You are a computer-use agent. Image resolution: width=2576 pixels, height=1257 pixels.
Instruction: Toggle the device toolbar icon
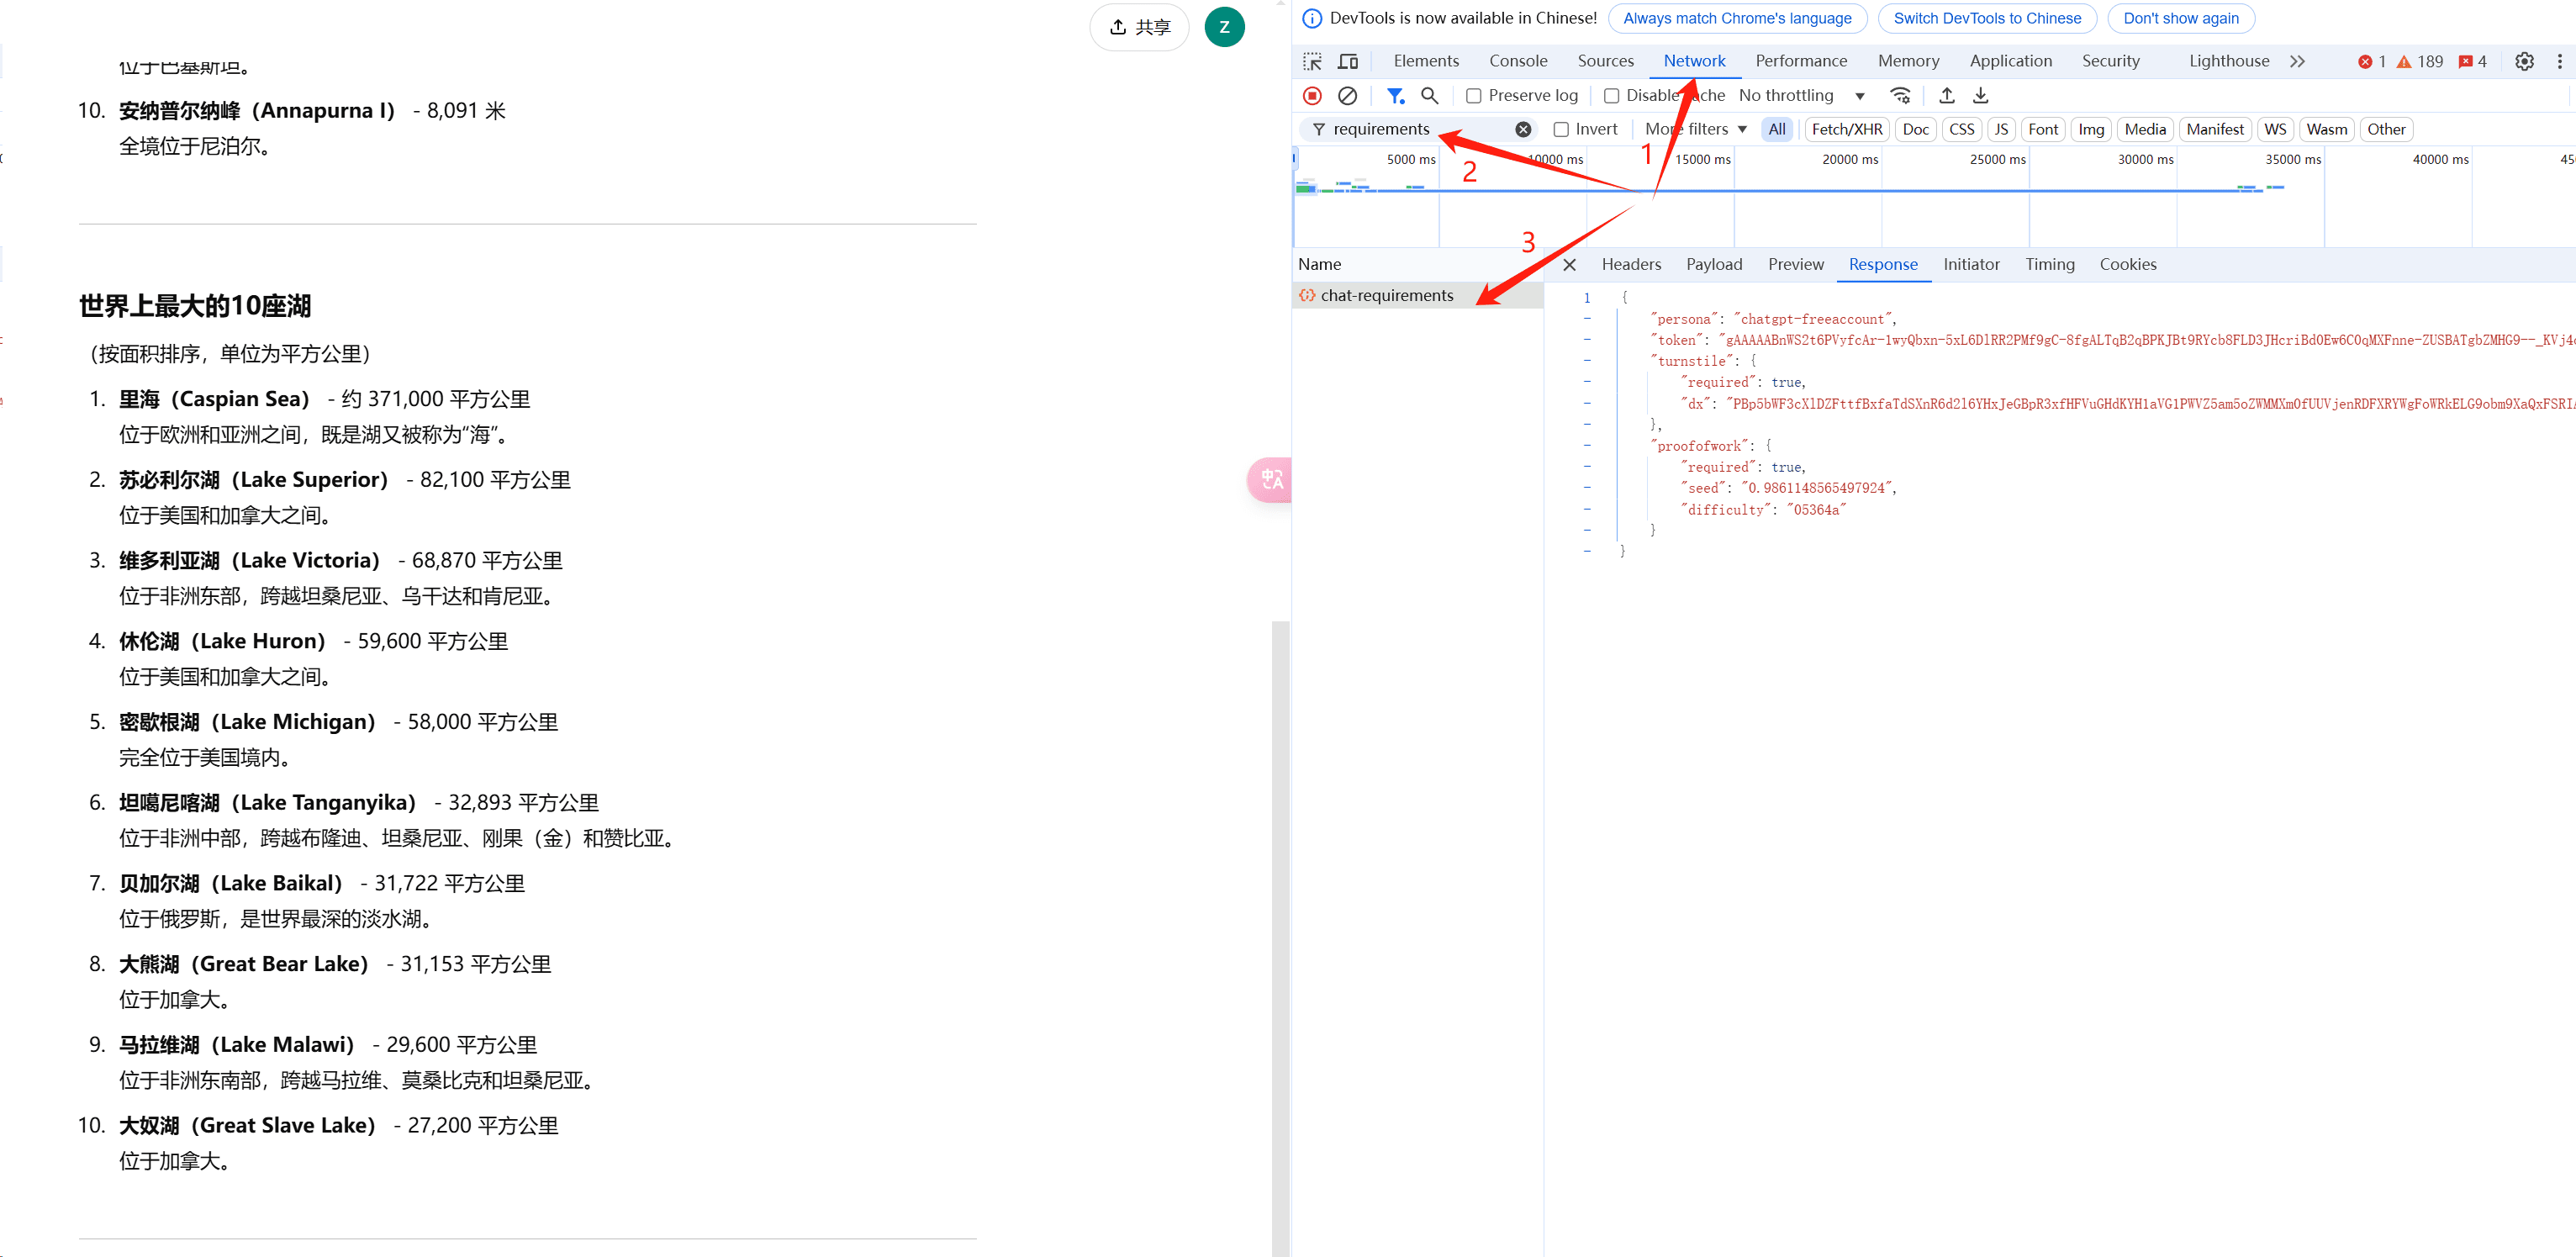[x=1348, y=62]
